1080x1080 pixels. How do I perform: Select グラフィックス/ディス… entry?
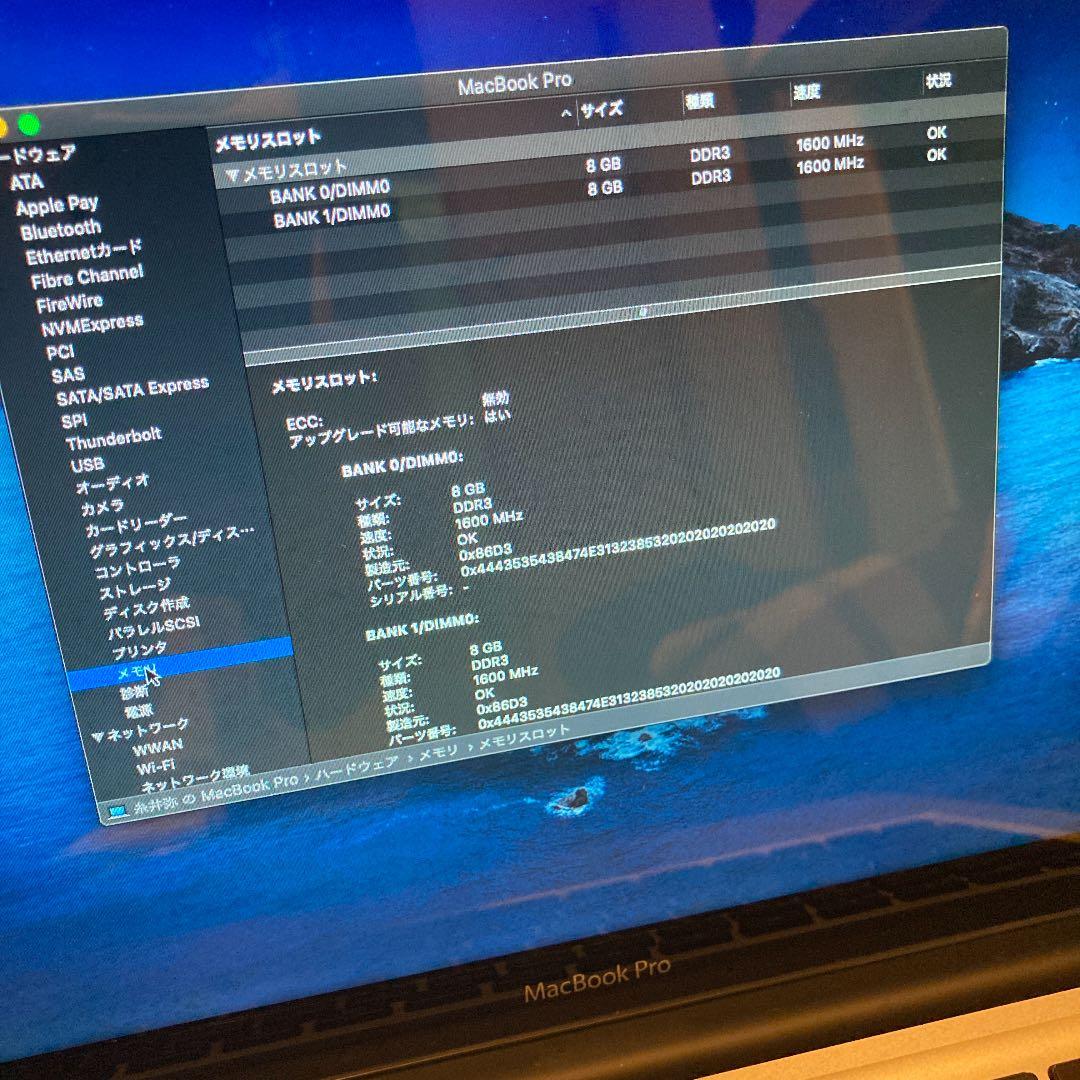[172, 542]
